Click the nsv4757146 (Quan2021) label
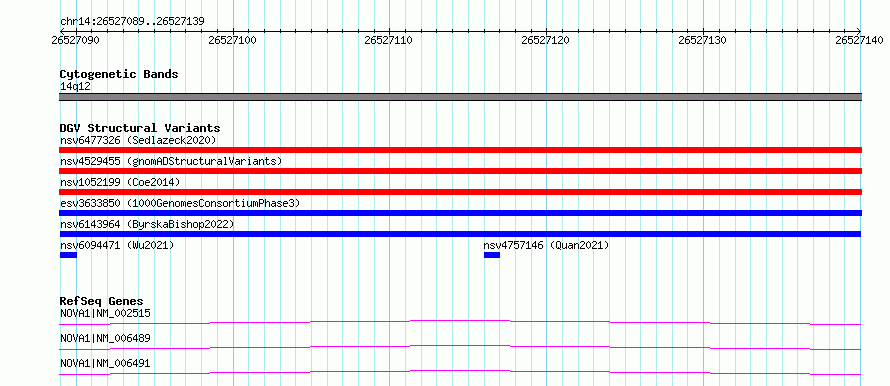 pos(546,245)
